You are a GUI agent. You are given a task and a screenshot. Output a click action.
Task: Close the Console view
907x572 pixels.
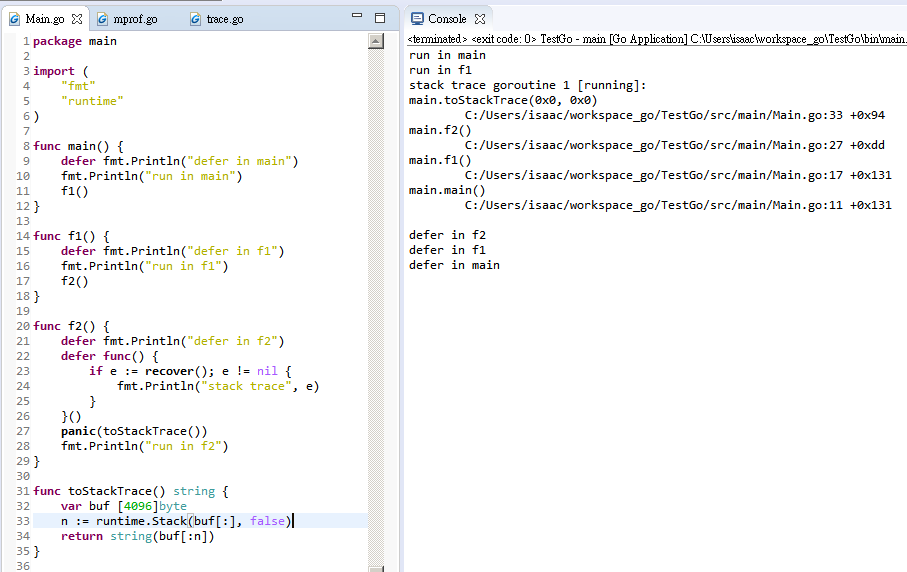pos(480,19)
